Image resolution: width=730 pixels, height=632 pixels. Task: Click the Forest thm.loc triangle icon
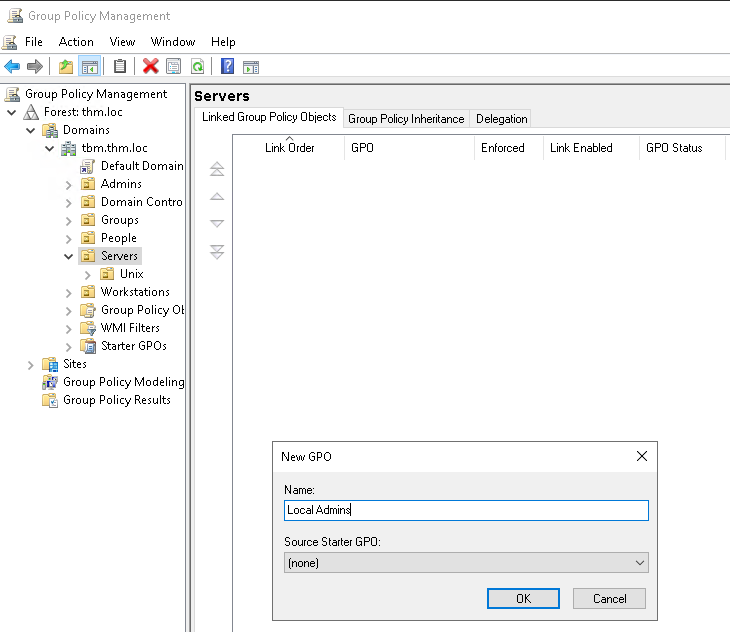31,112
